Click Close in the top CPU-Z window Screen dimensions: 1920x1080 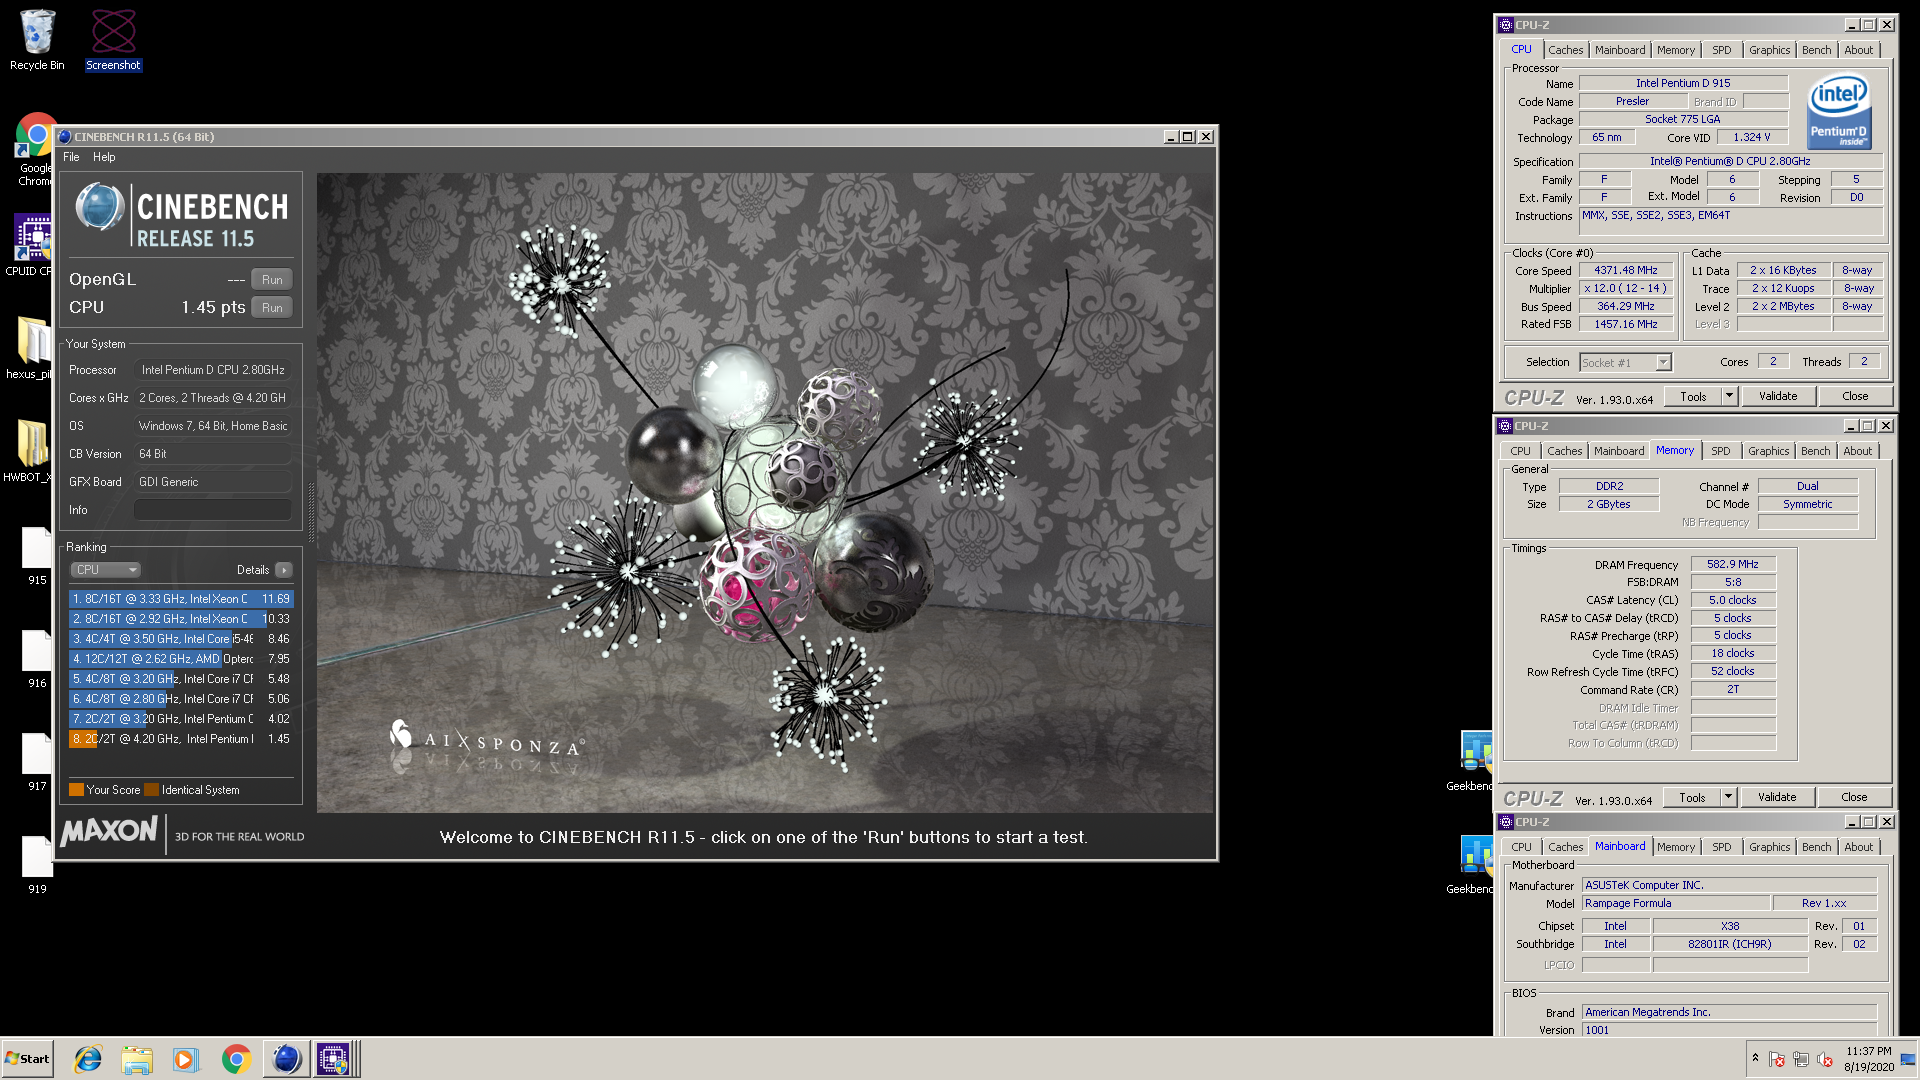[x=1855, y=396]
